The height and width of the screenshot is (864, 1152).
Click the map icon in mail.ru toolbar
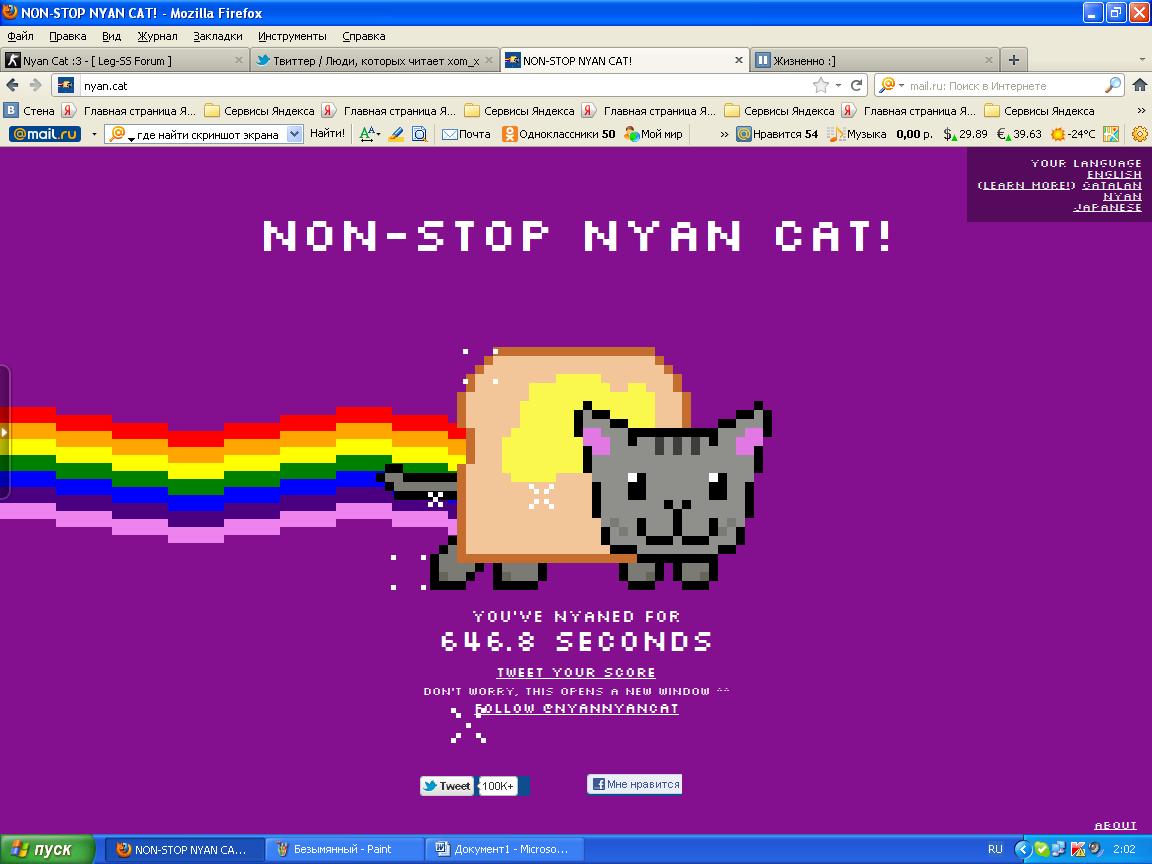[x=1111, y=134]
